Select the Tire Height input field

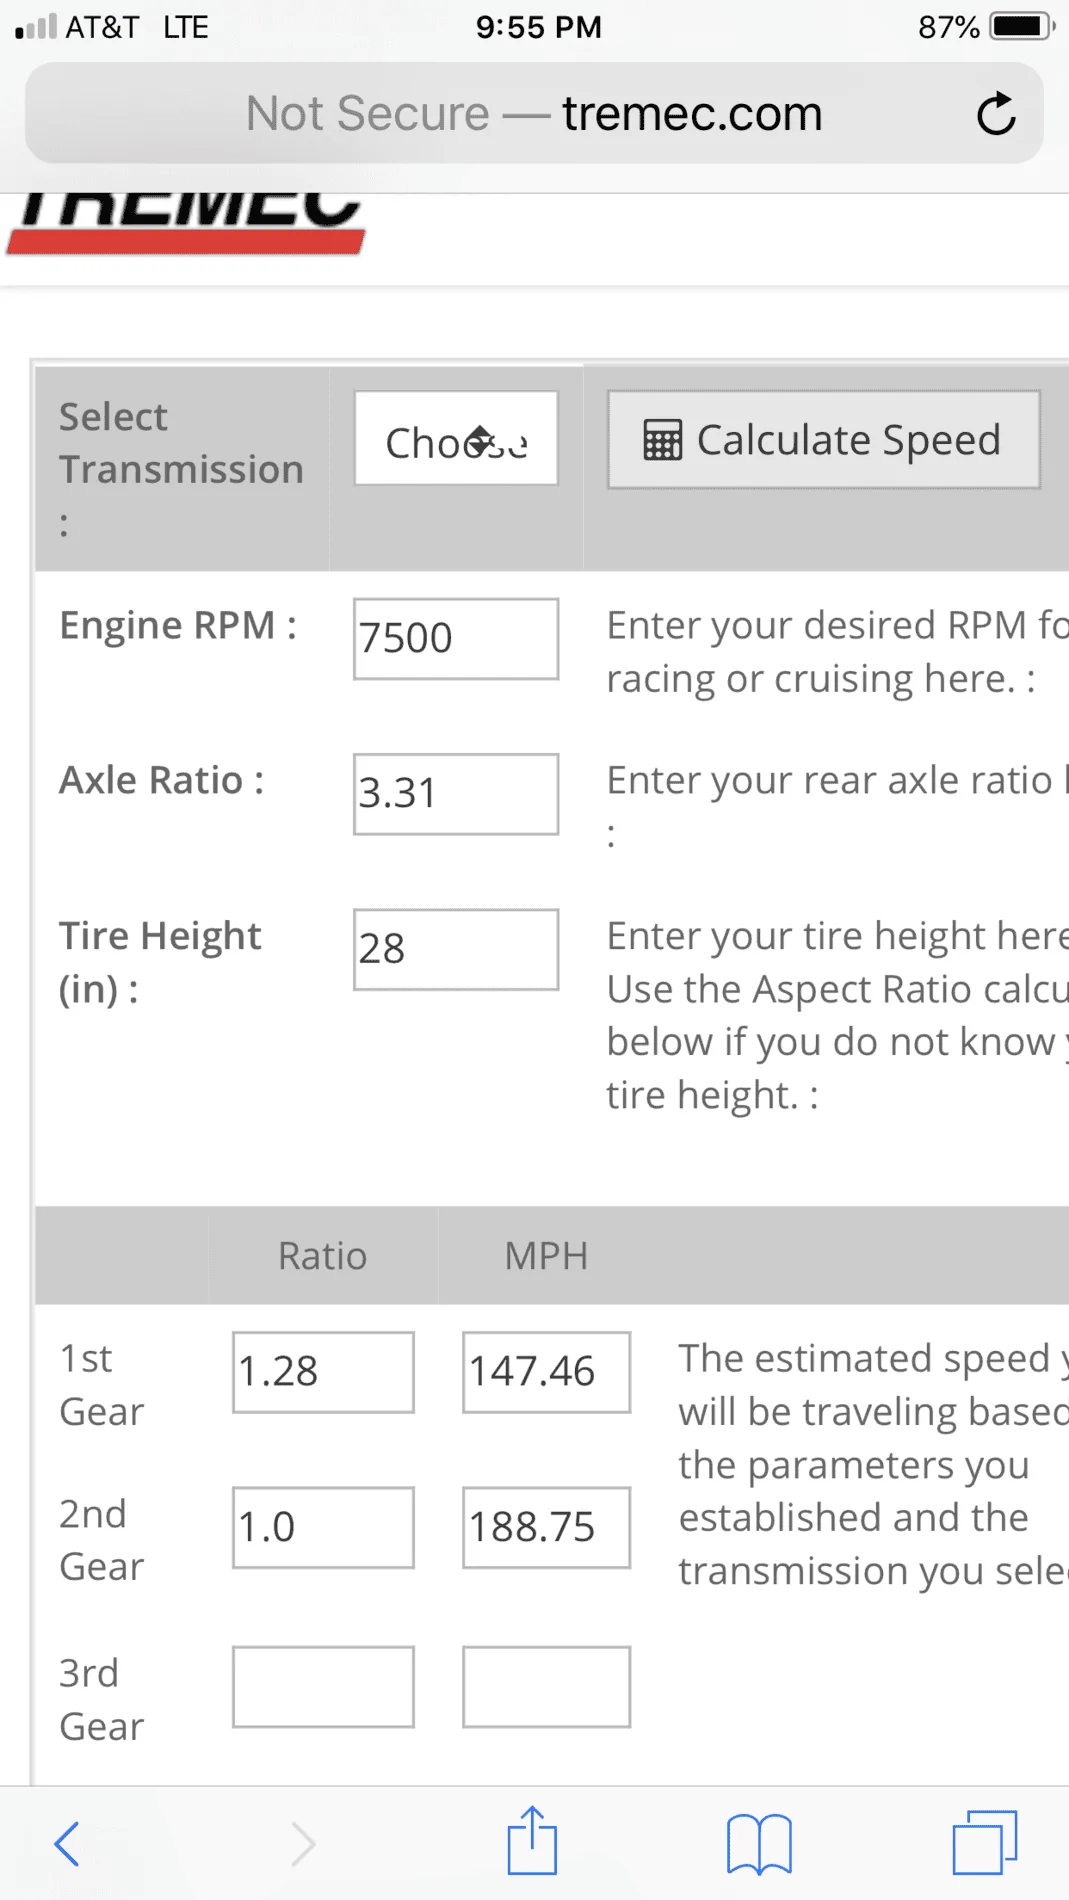456,949
